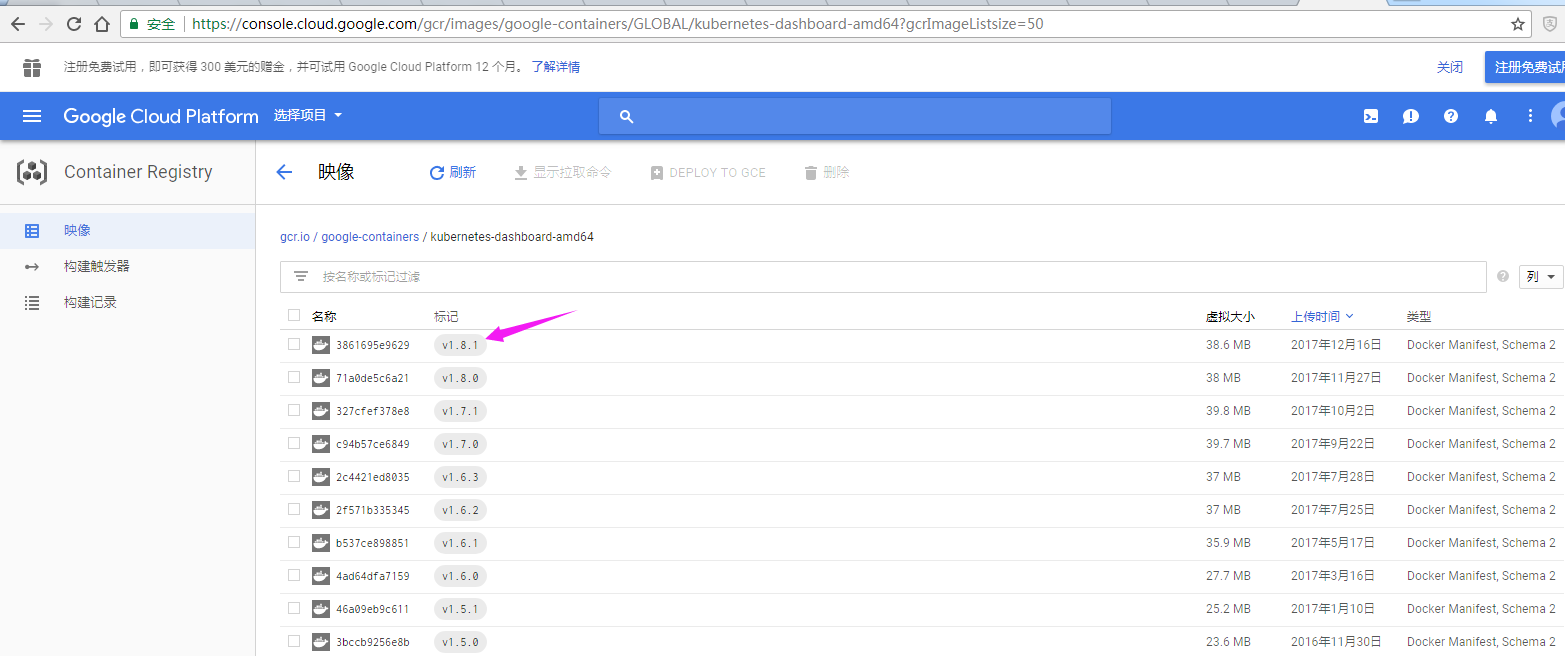Viewport: 1565px width, 656px height.
Task: Click the 刷新 refresh button
Action: click(453, 172)
